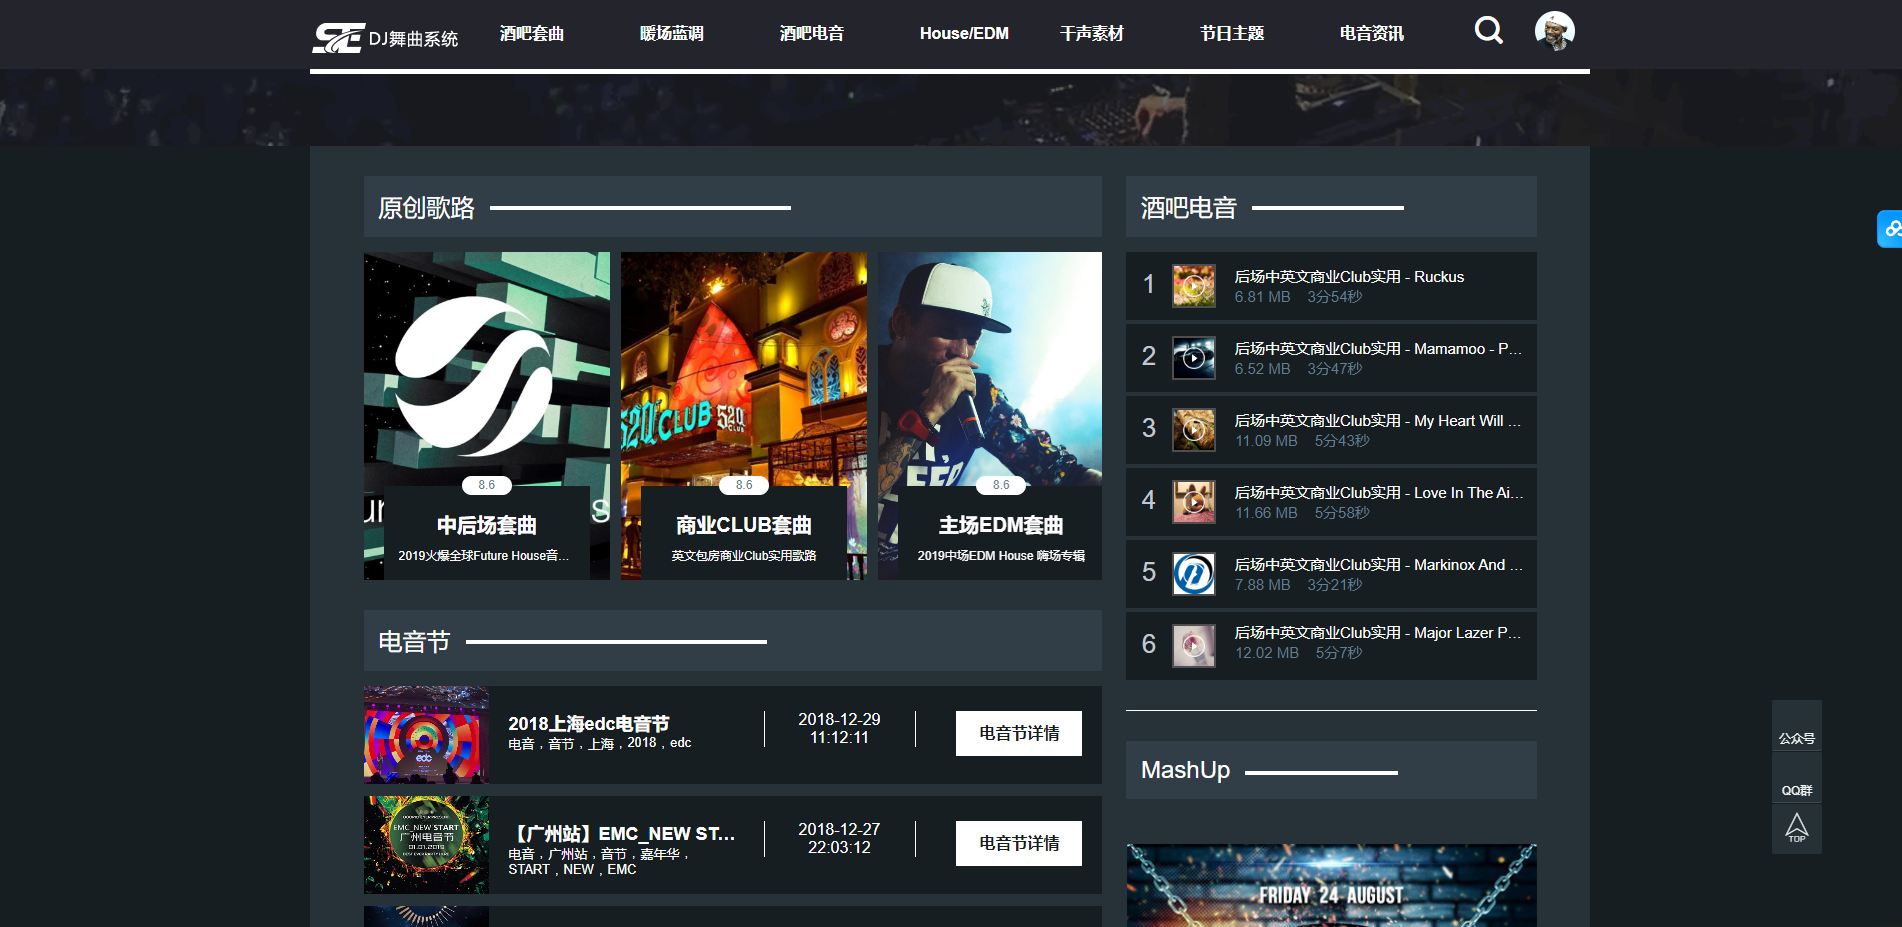
Task: Open the search icon in the navbar
Action: coord(1488,31)
